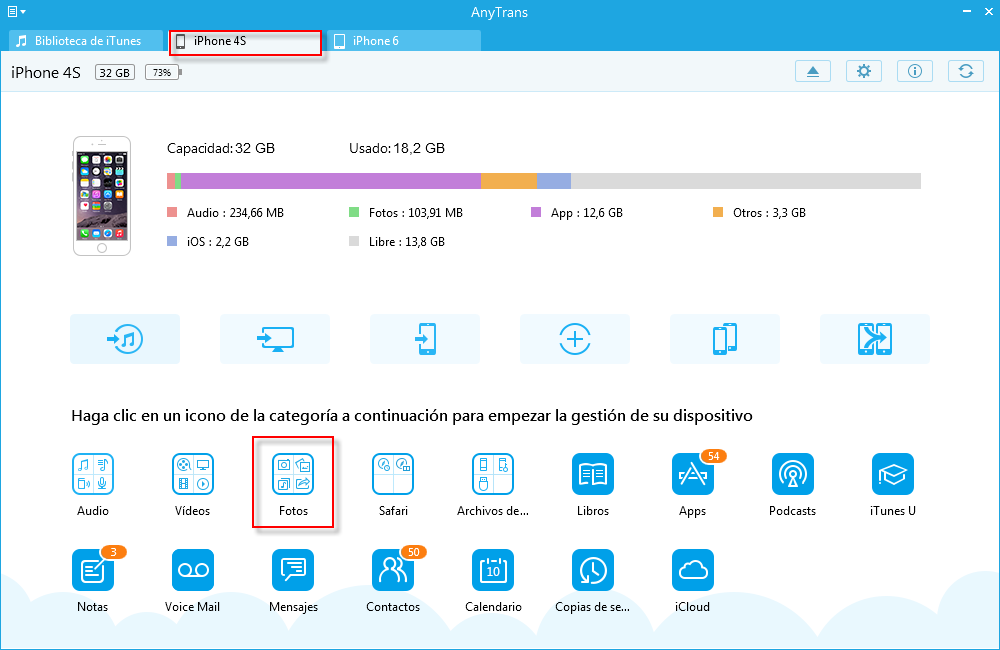Switch to the Biblioteca de iTunes tab
This screenshot has width=1000, height=650.
pyautogui.click(x=86, y=41)
